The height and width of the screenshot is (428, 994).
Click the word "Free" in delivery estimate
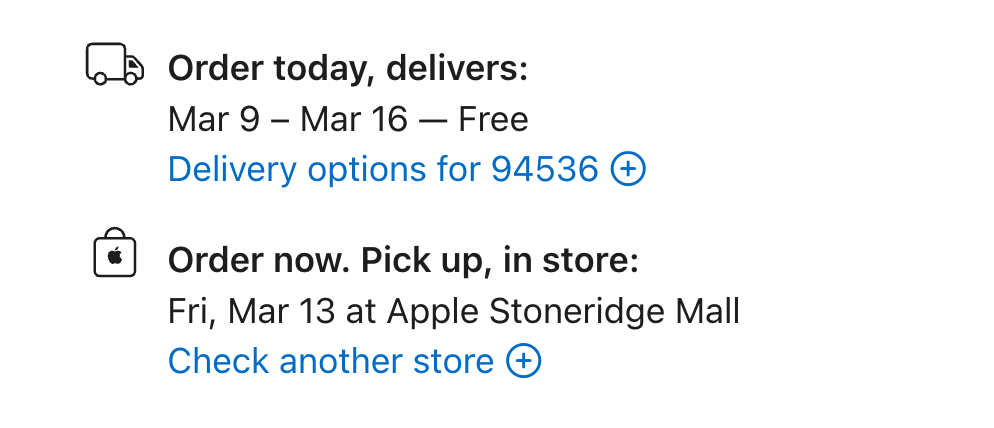point(493,120)
